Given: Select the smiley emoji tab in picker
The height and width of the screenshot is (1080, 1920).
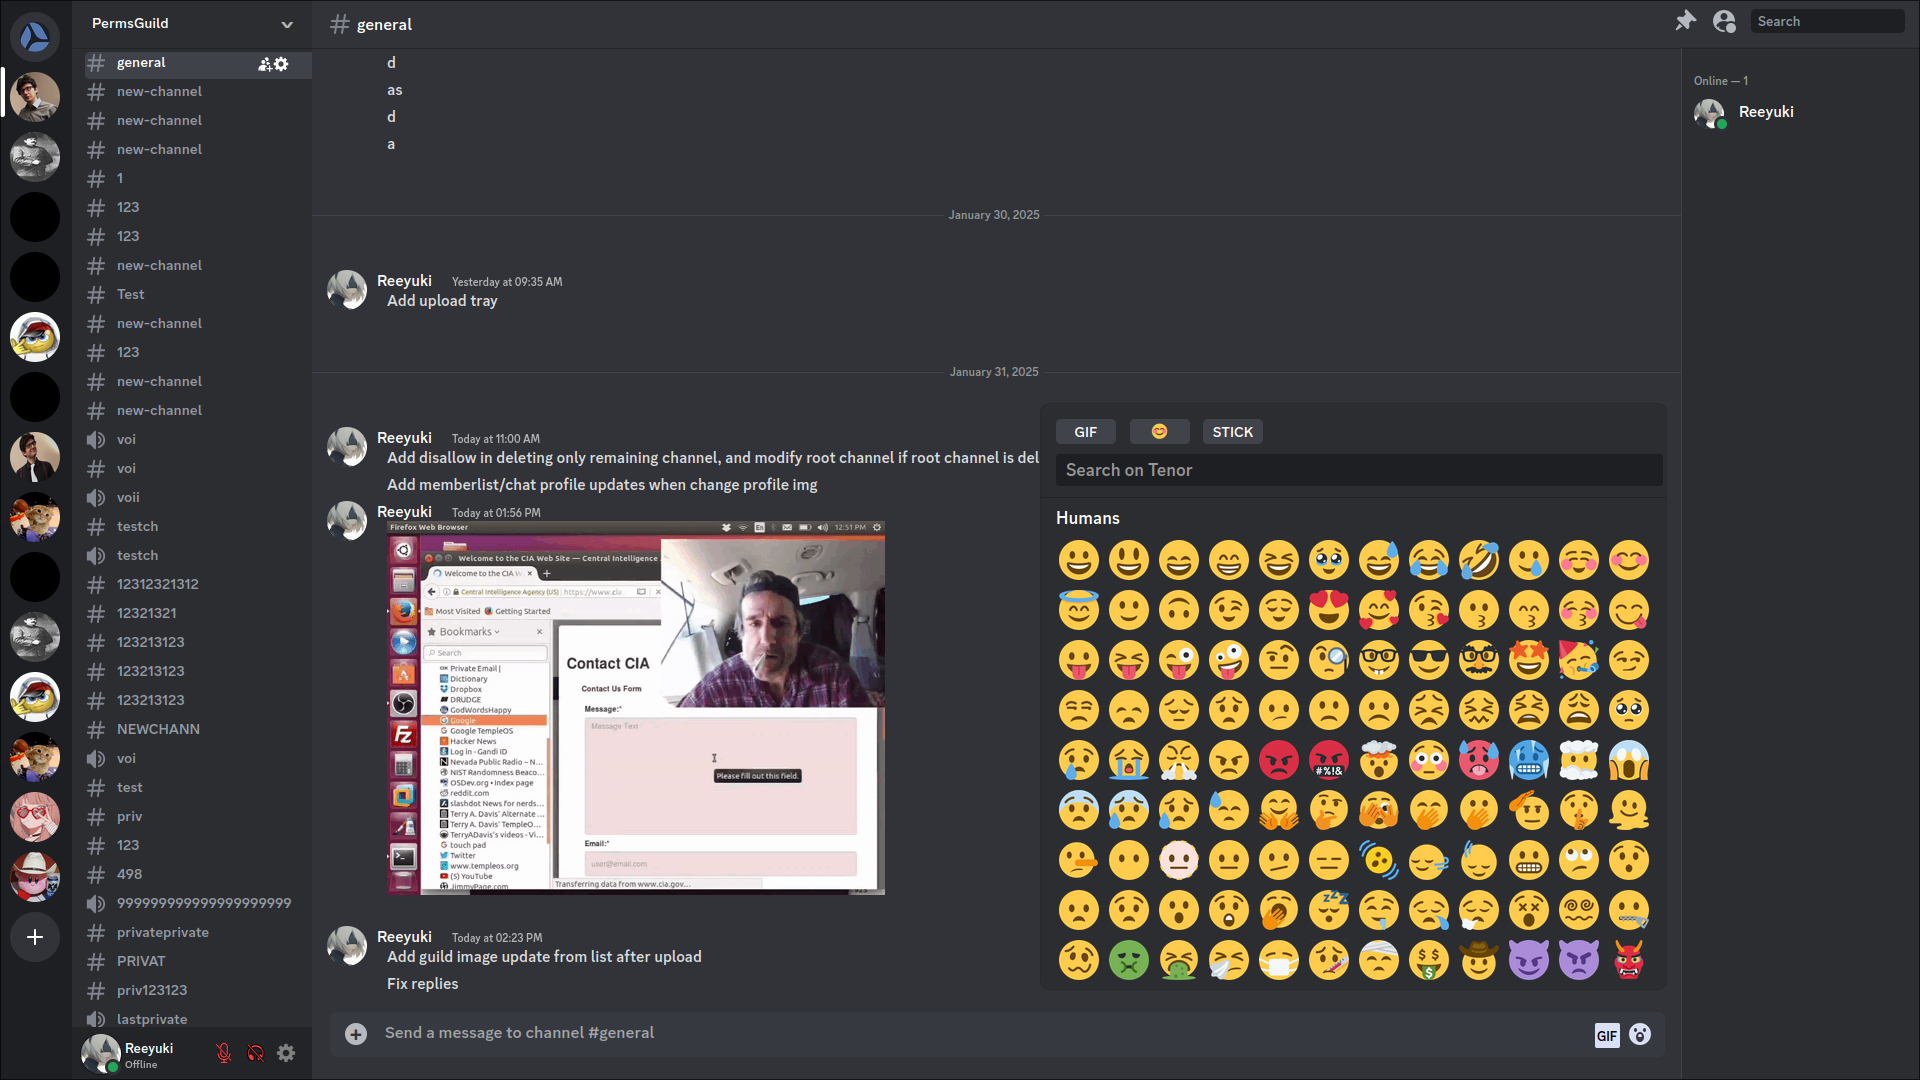Looking at the screenshot, I should tap(1159, 431).
